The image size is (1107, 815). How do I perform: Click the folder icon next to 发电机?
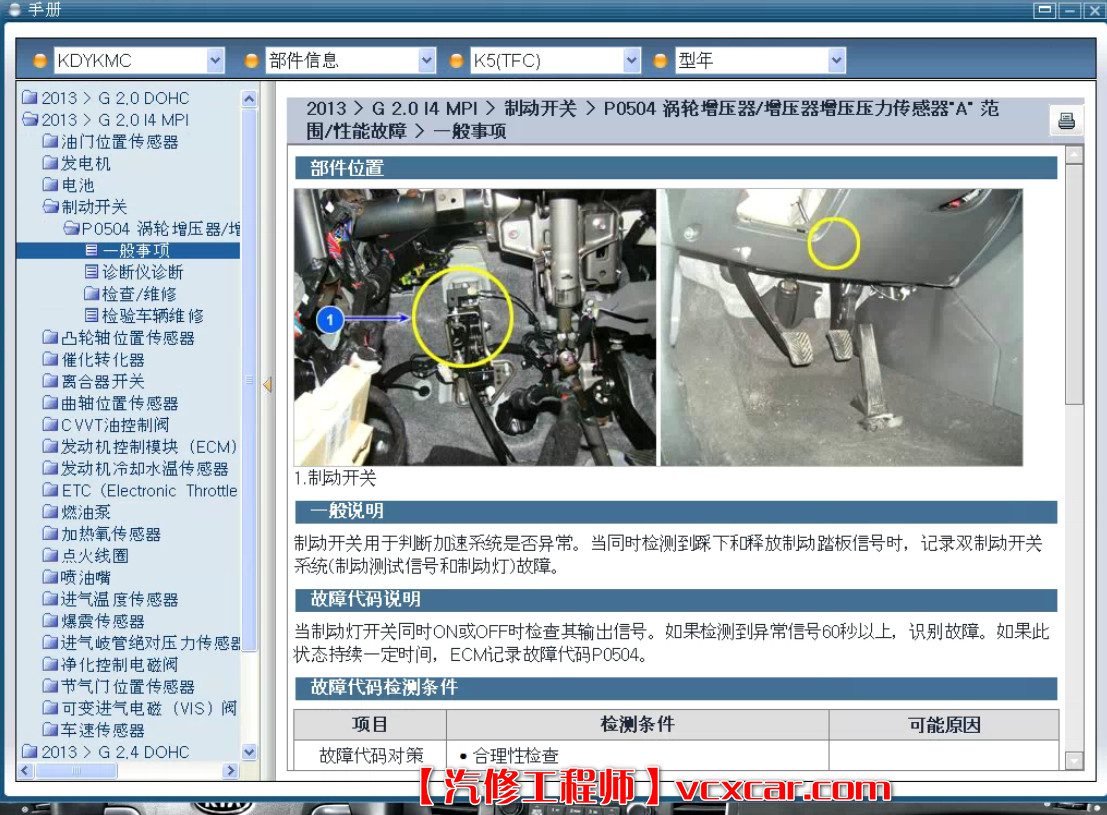(x=49, y=164)
